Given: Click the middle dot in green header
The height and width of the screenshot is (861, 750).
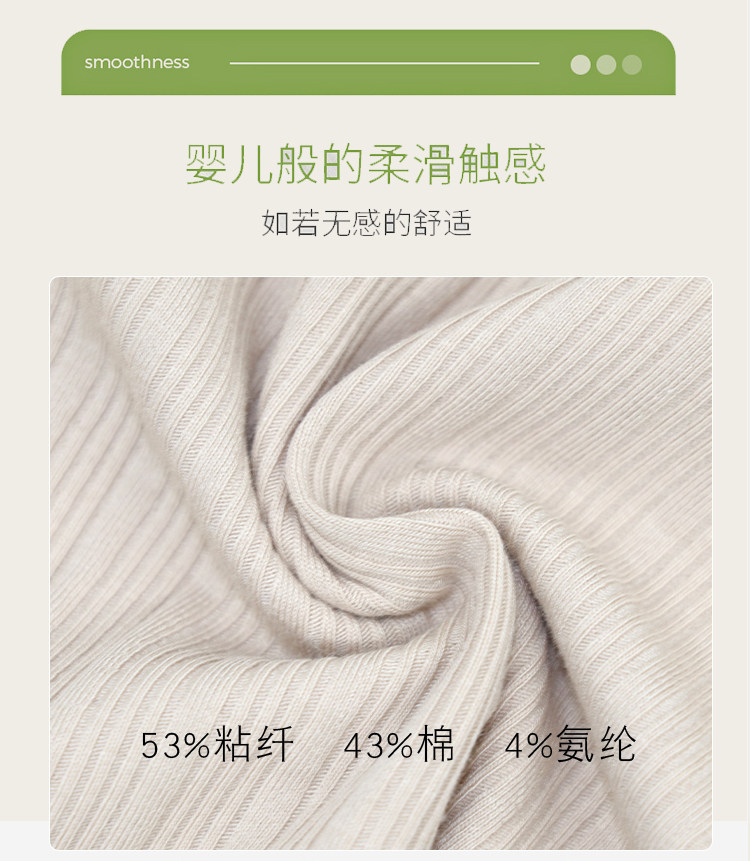Looking at the screenshot, I should click(606, 65).
